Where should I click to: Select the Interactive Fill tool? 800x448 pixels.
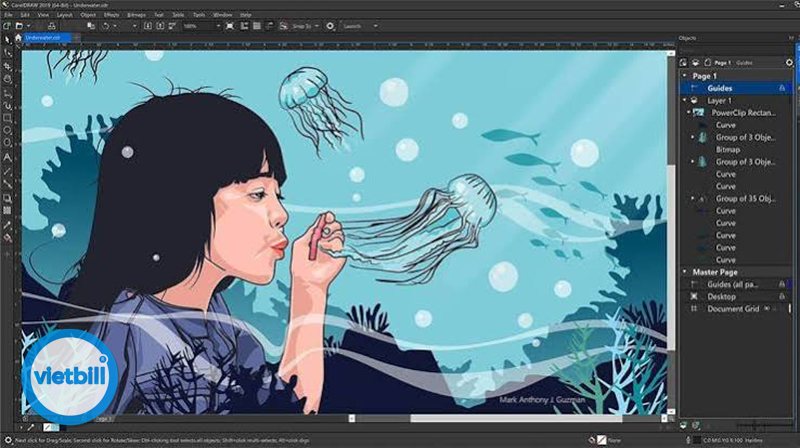(7, 238)
